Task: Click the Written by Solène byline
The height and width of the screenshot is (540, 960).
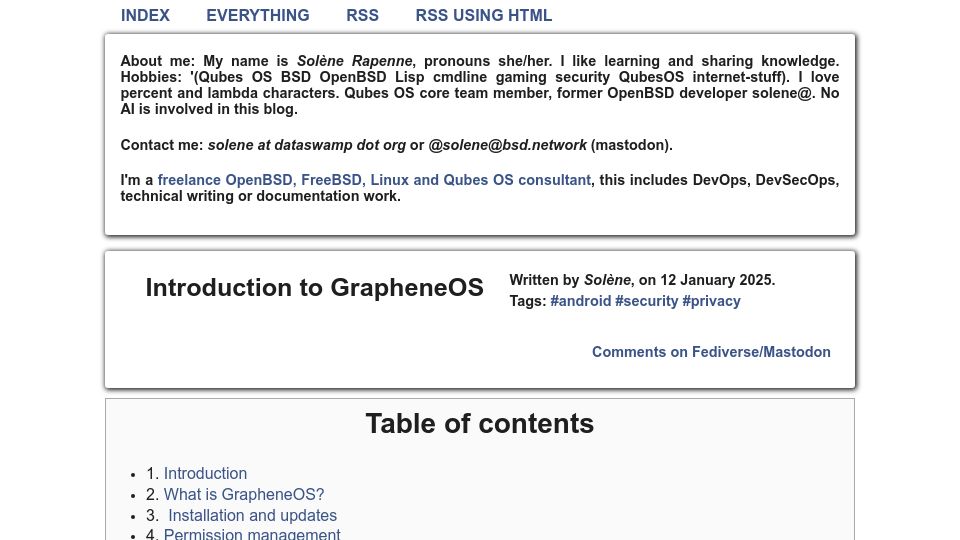Action: coord(570,280)
